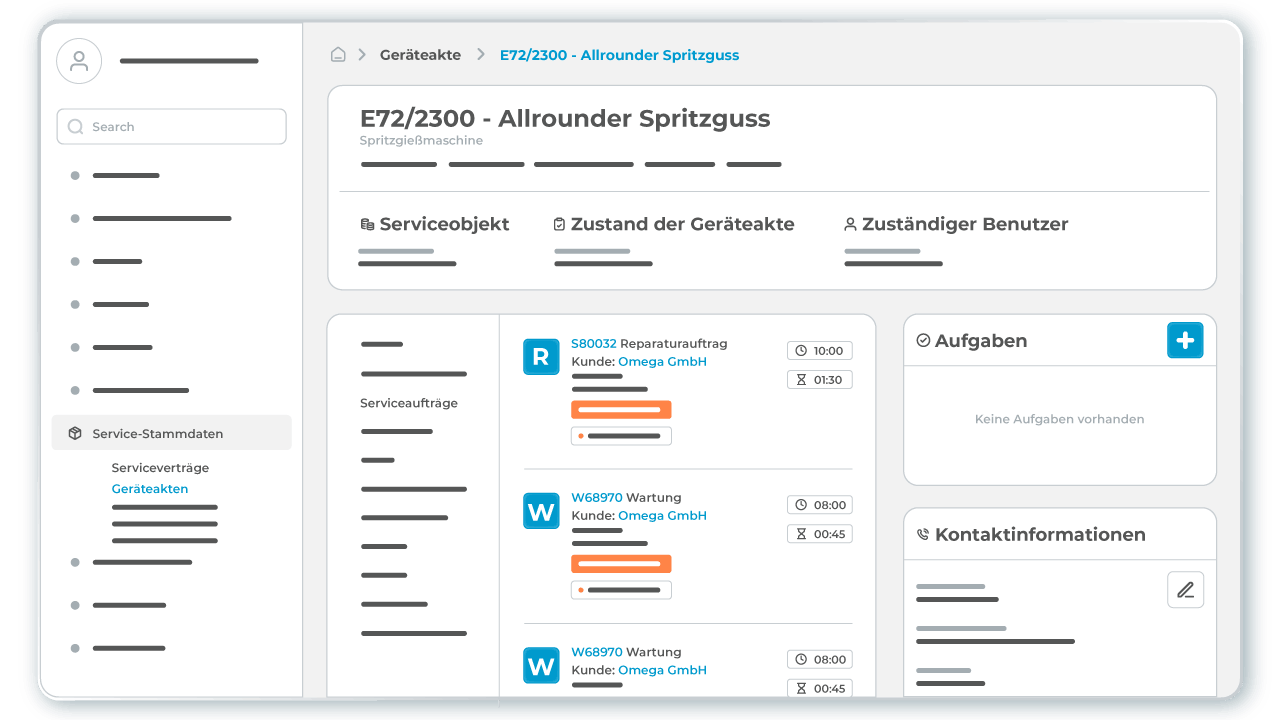This screenshot has width=1280, height=720.
Task: Open the R badge on Reparaturauftrag S80032
Action: 540,356
